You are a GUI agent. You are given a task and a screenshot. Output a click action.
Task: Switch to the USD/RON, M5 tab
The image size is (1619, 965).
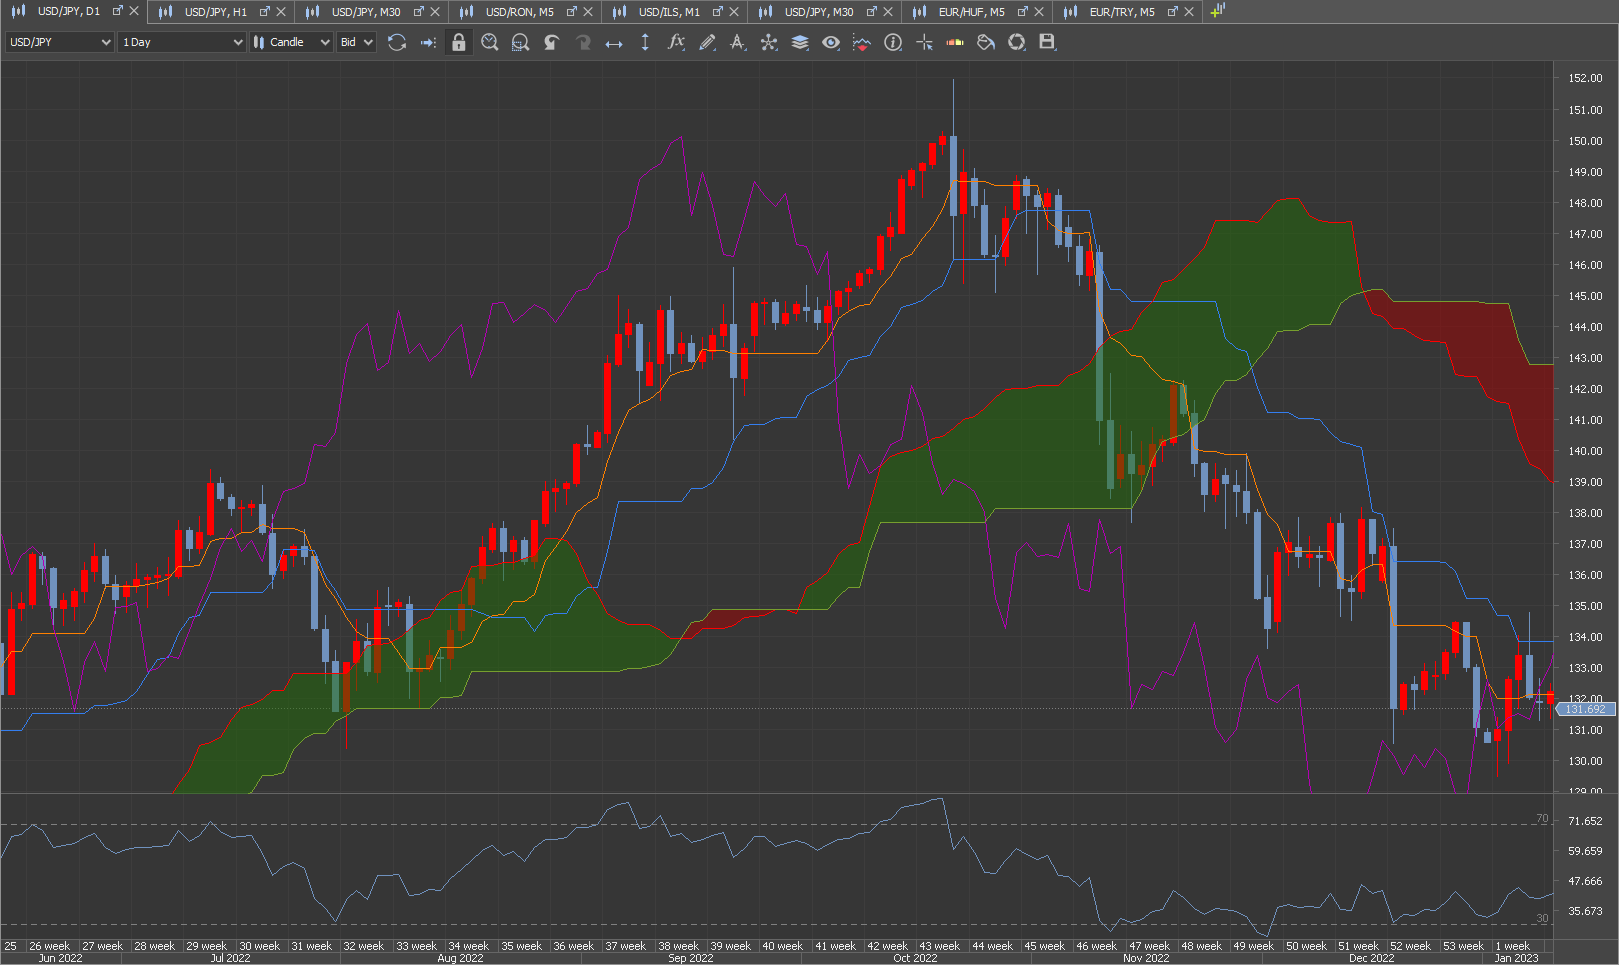click(518, 12)
